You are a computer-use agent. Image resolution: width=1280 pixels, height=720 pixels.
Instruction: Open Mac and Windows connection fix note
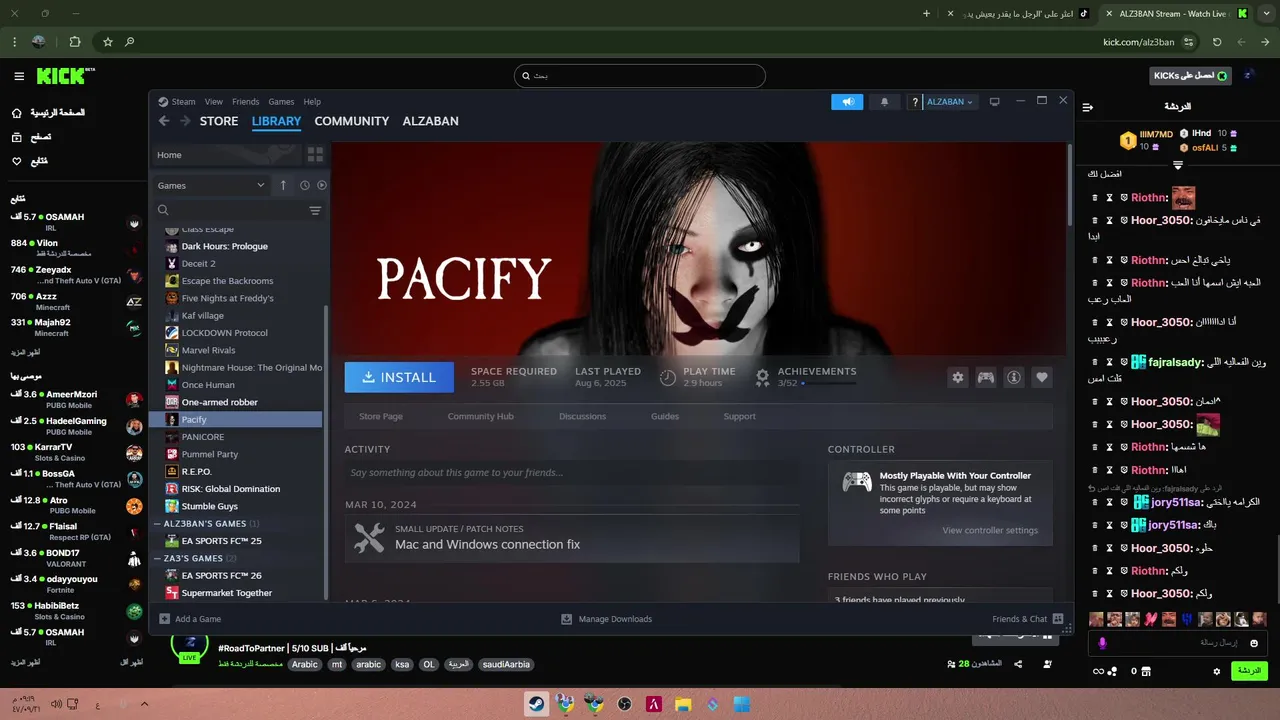(x=572, y=538)
